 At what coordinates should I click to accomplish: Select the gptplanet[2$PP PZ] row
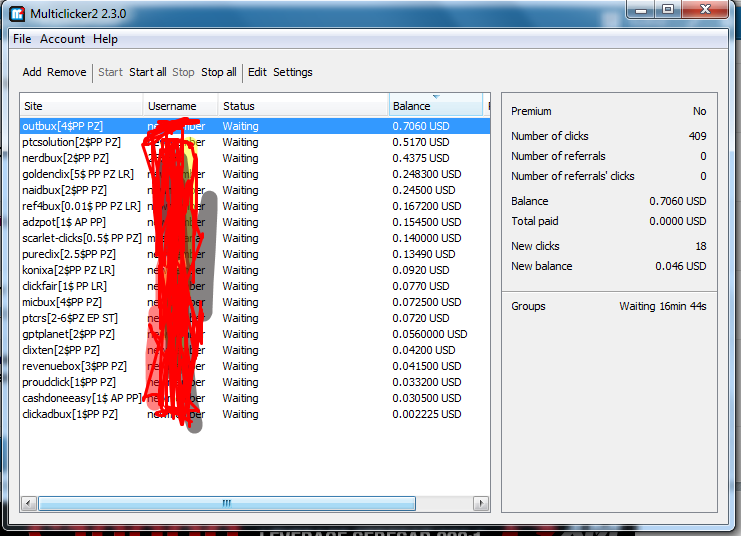255,334
